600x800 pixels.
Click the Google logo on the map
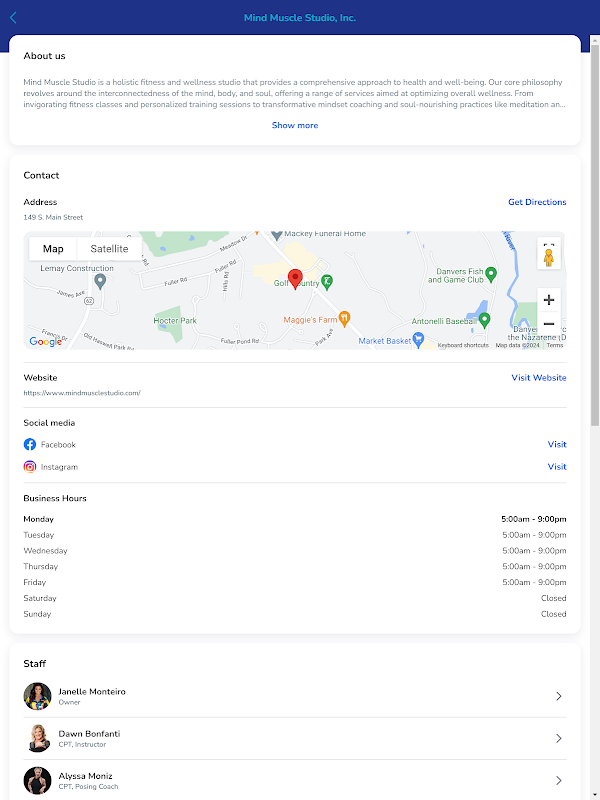coord(45,342)
